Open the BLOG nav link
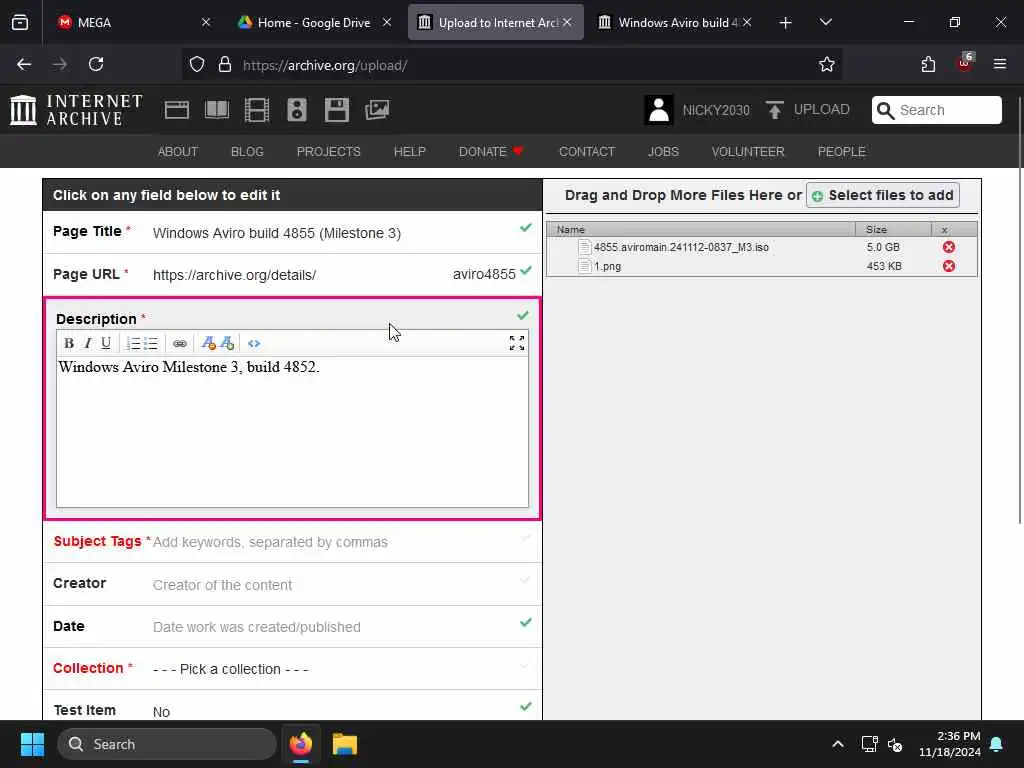The image size is (1024, 768). (x=247, y=152)
